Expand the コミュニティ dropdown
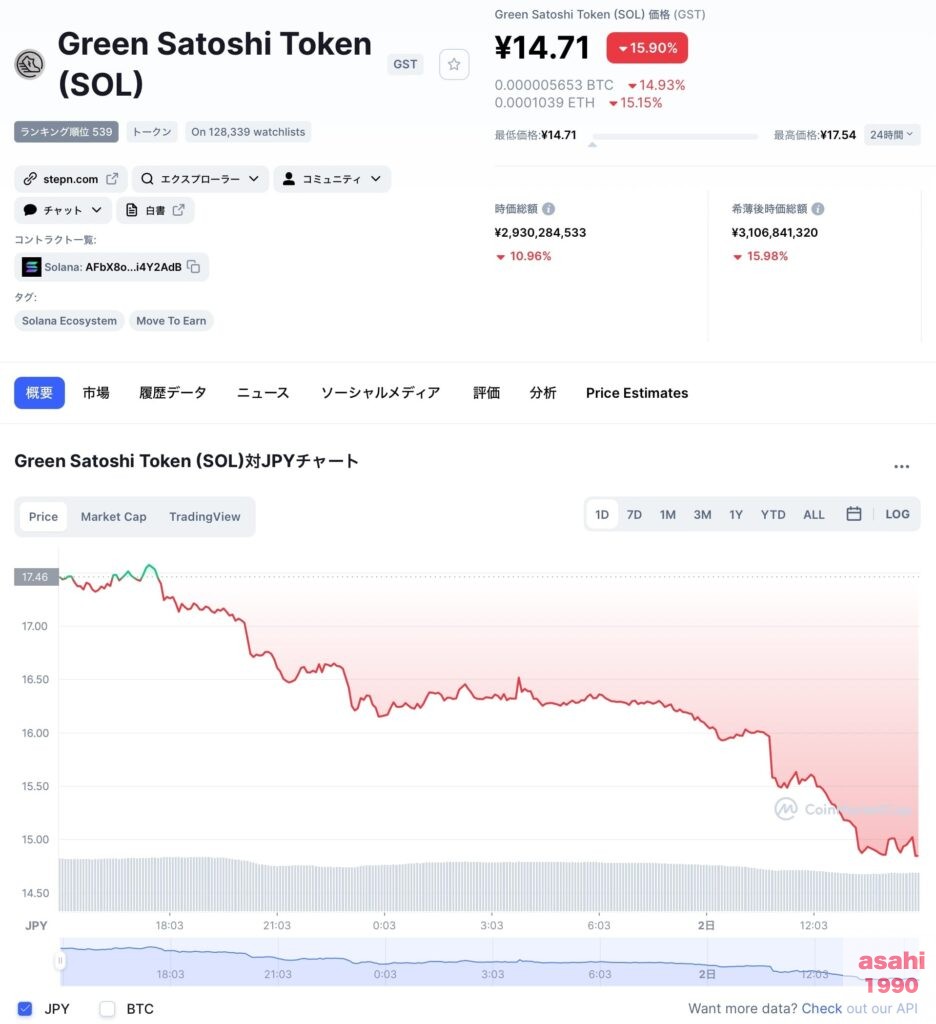This screenshot has height=1024, width=936. pyautogui.click(x=332, y=179)
